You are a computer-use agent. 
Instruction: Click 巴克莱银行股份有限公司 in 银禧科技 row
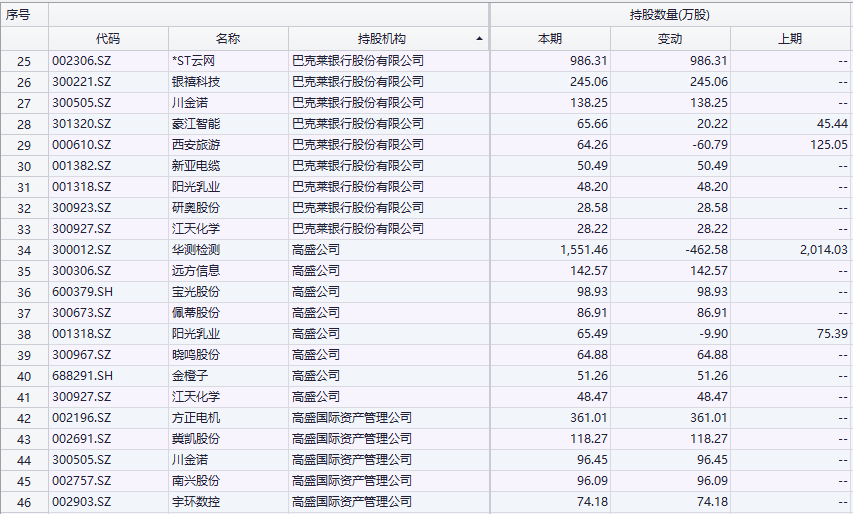tap(358, 82)
